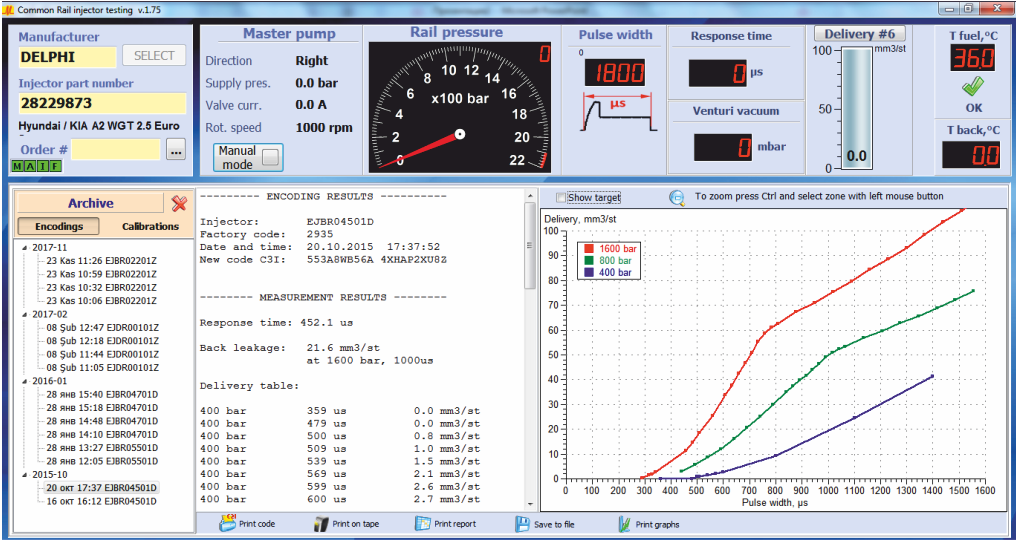Click the greyed SELECT manufacturer button
Screen dimensions: 1016x540
pos(154,56)
